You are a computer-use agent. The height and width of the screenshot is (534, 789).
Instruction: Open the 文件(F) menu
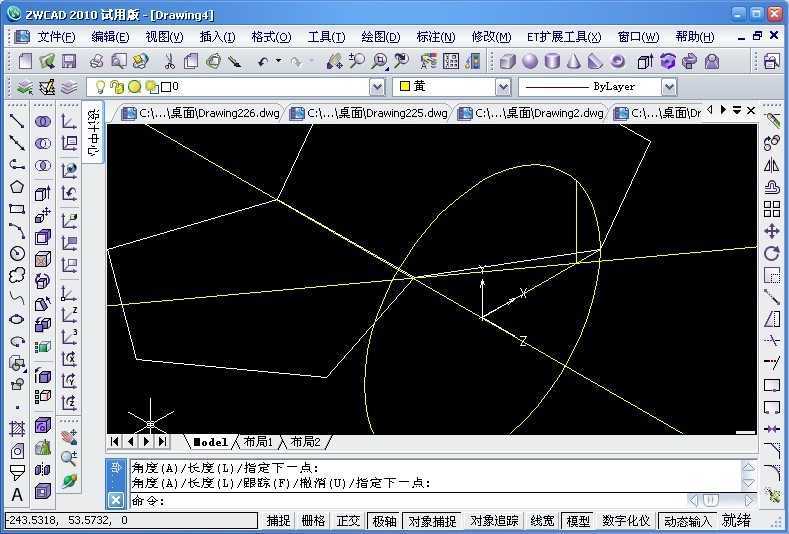[x=56, y=37]
